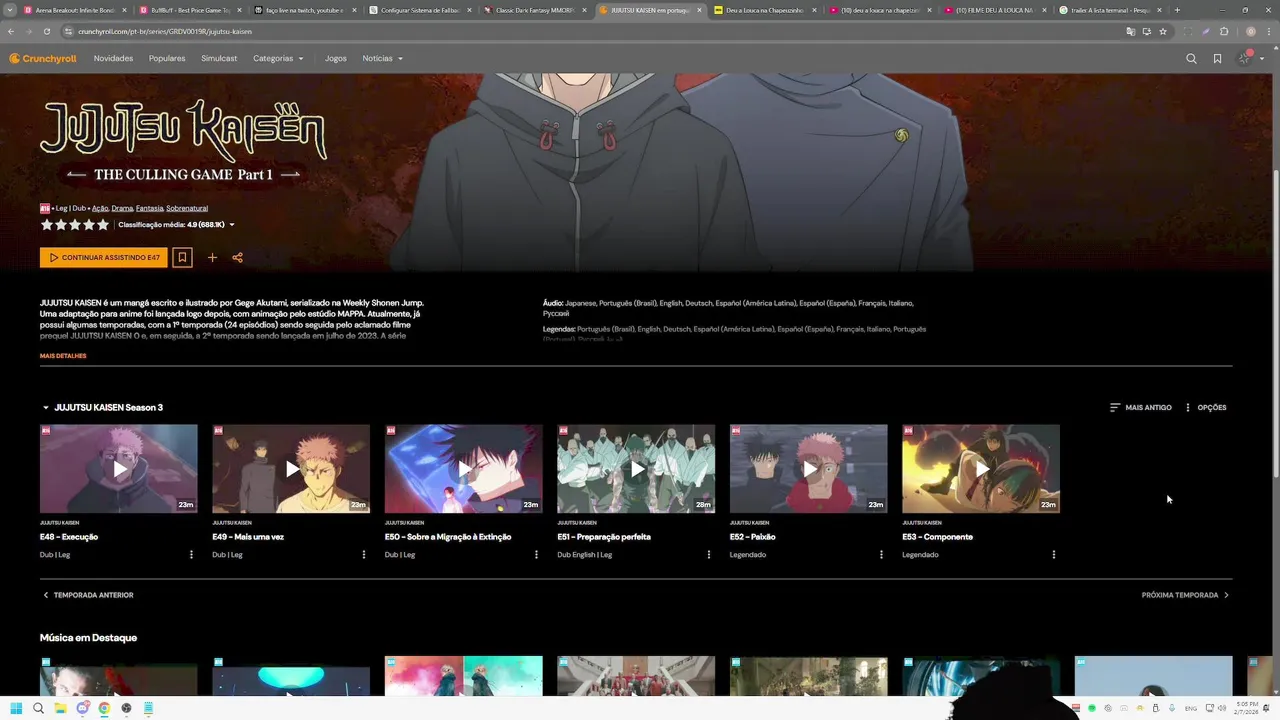Click the browser address bar URL
This screenshot has width=1280, height=720.
(165, 31)
